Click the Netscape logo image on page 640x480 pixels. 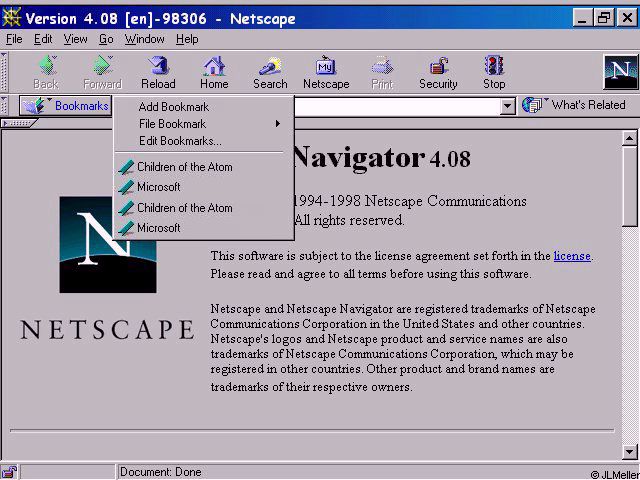108,244
